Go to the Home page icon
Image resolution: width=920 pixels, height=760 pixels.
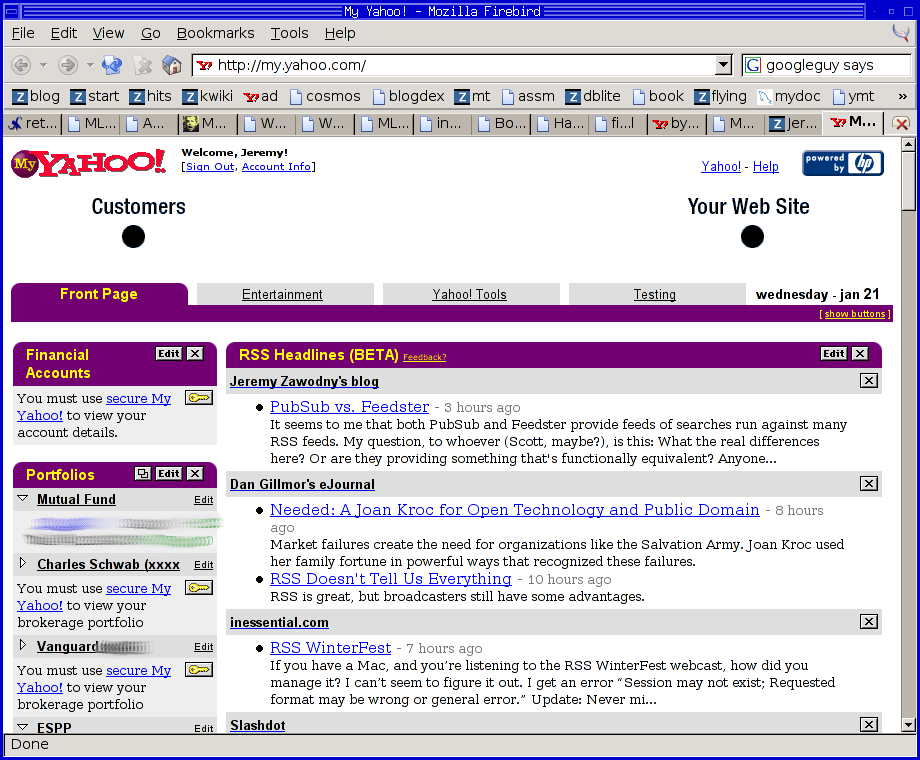pos(172,65)
